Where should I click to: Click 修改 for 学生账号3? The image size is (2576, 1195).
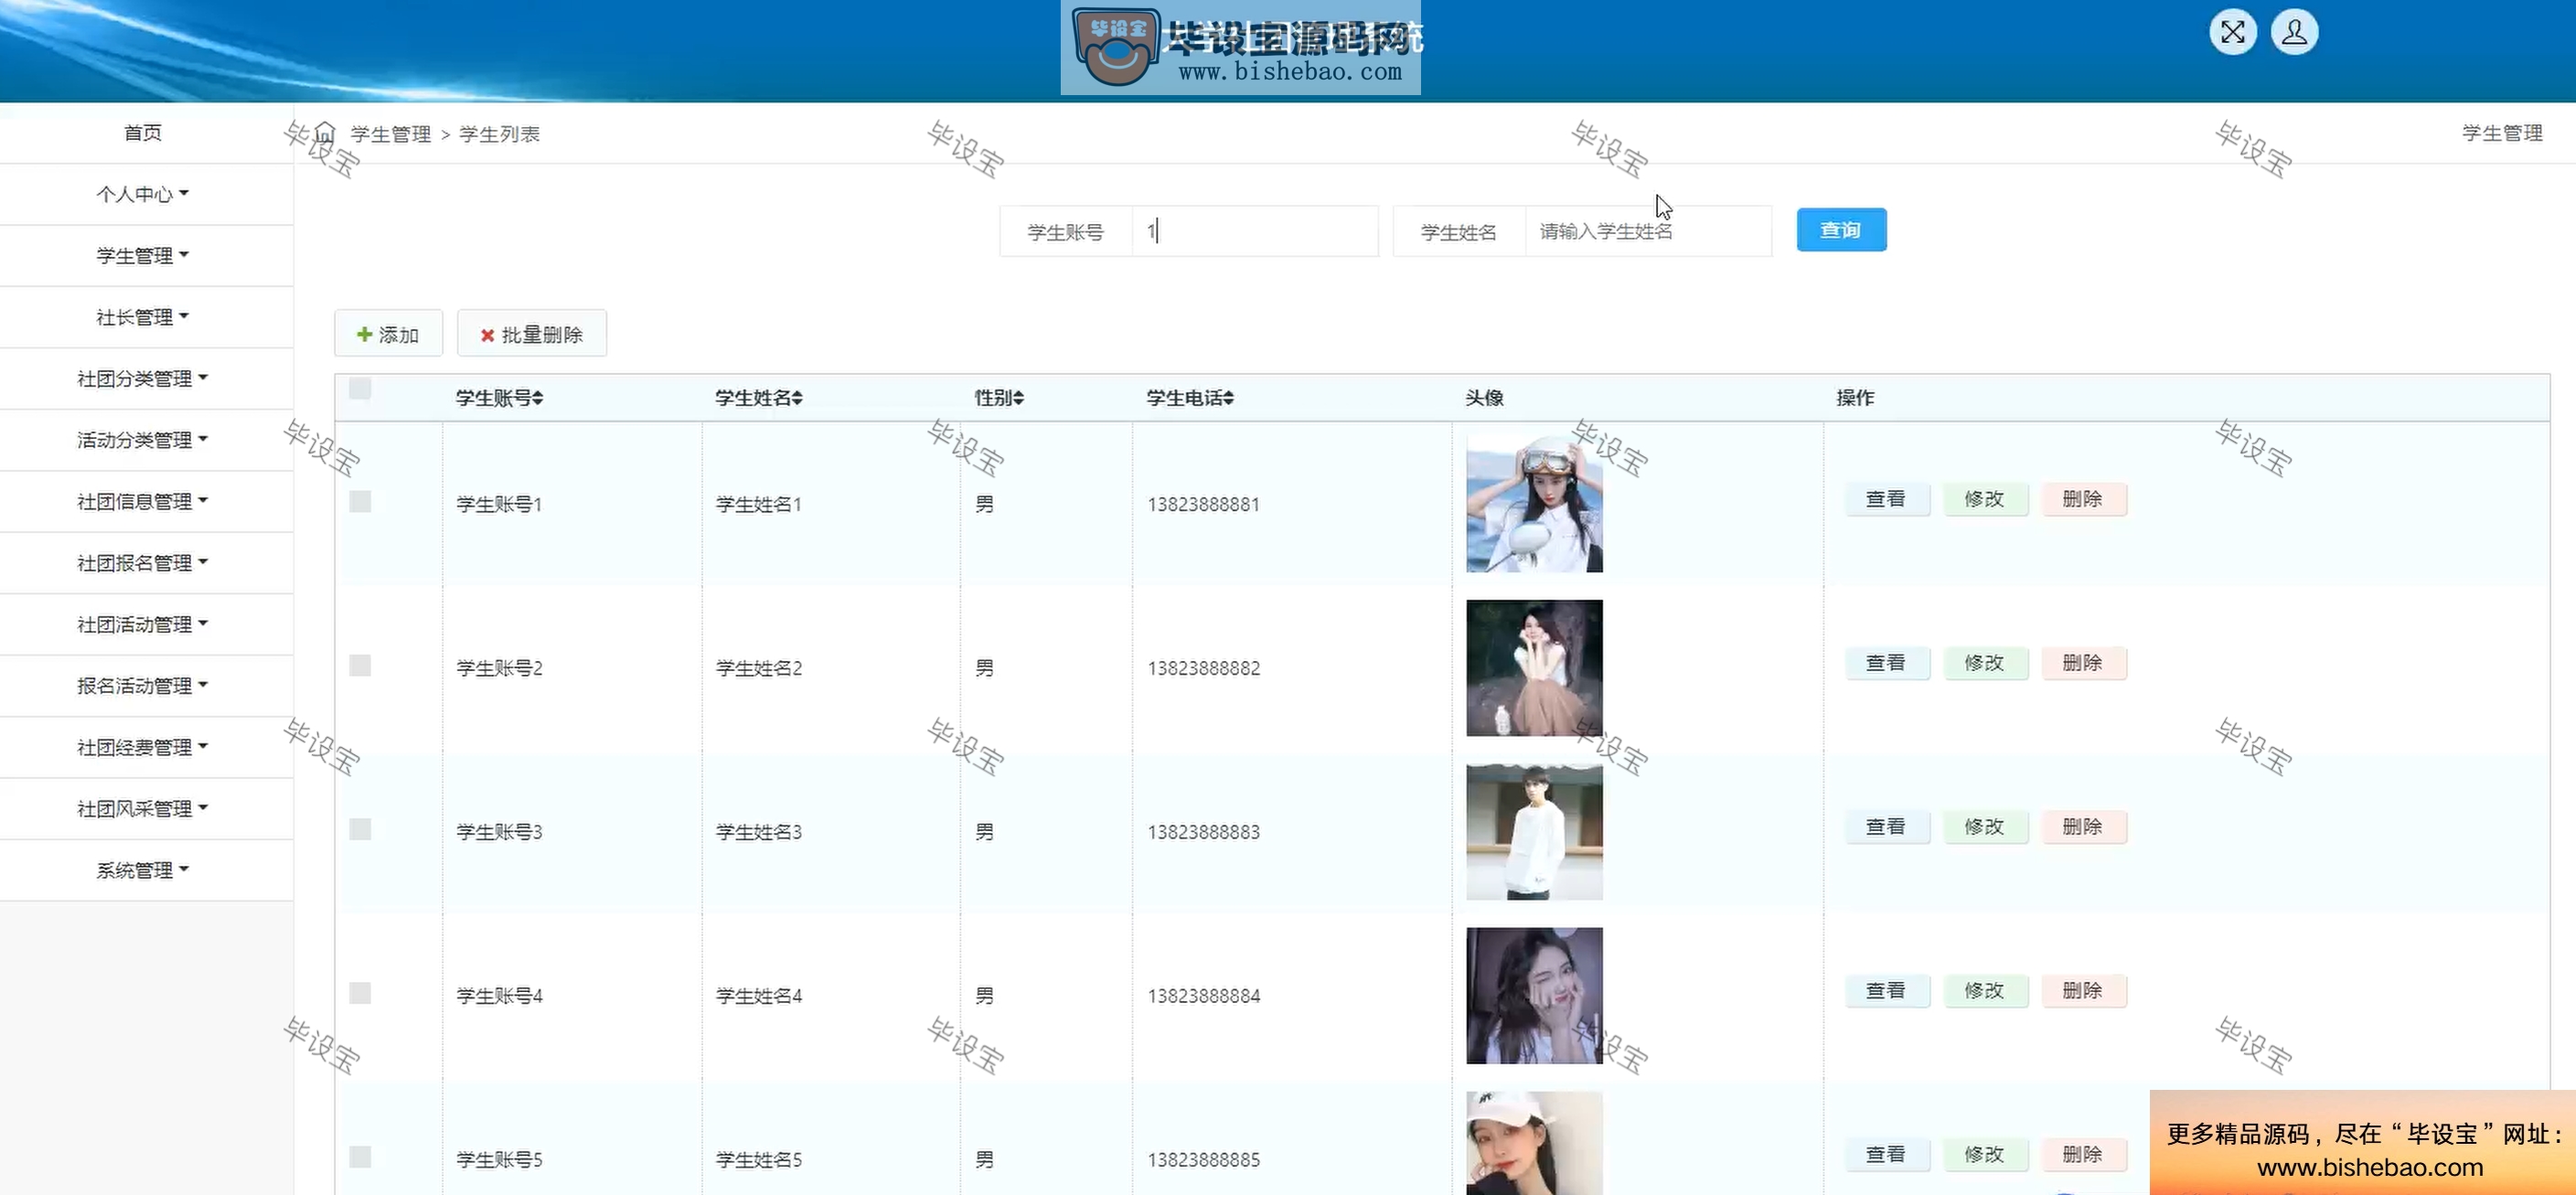[x=1985, y=827]
